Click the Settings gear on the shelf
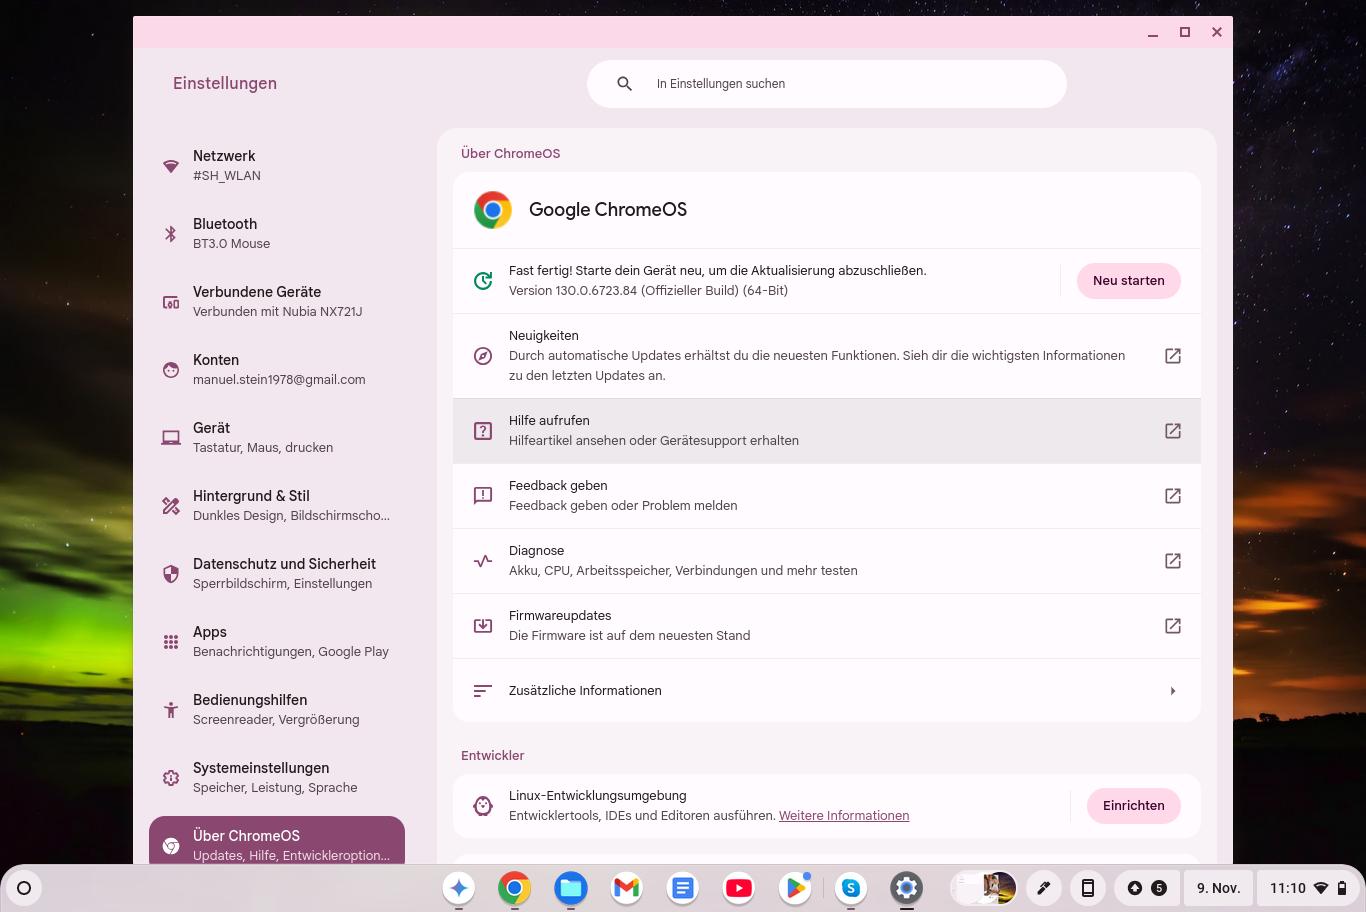 907,888
